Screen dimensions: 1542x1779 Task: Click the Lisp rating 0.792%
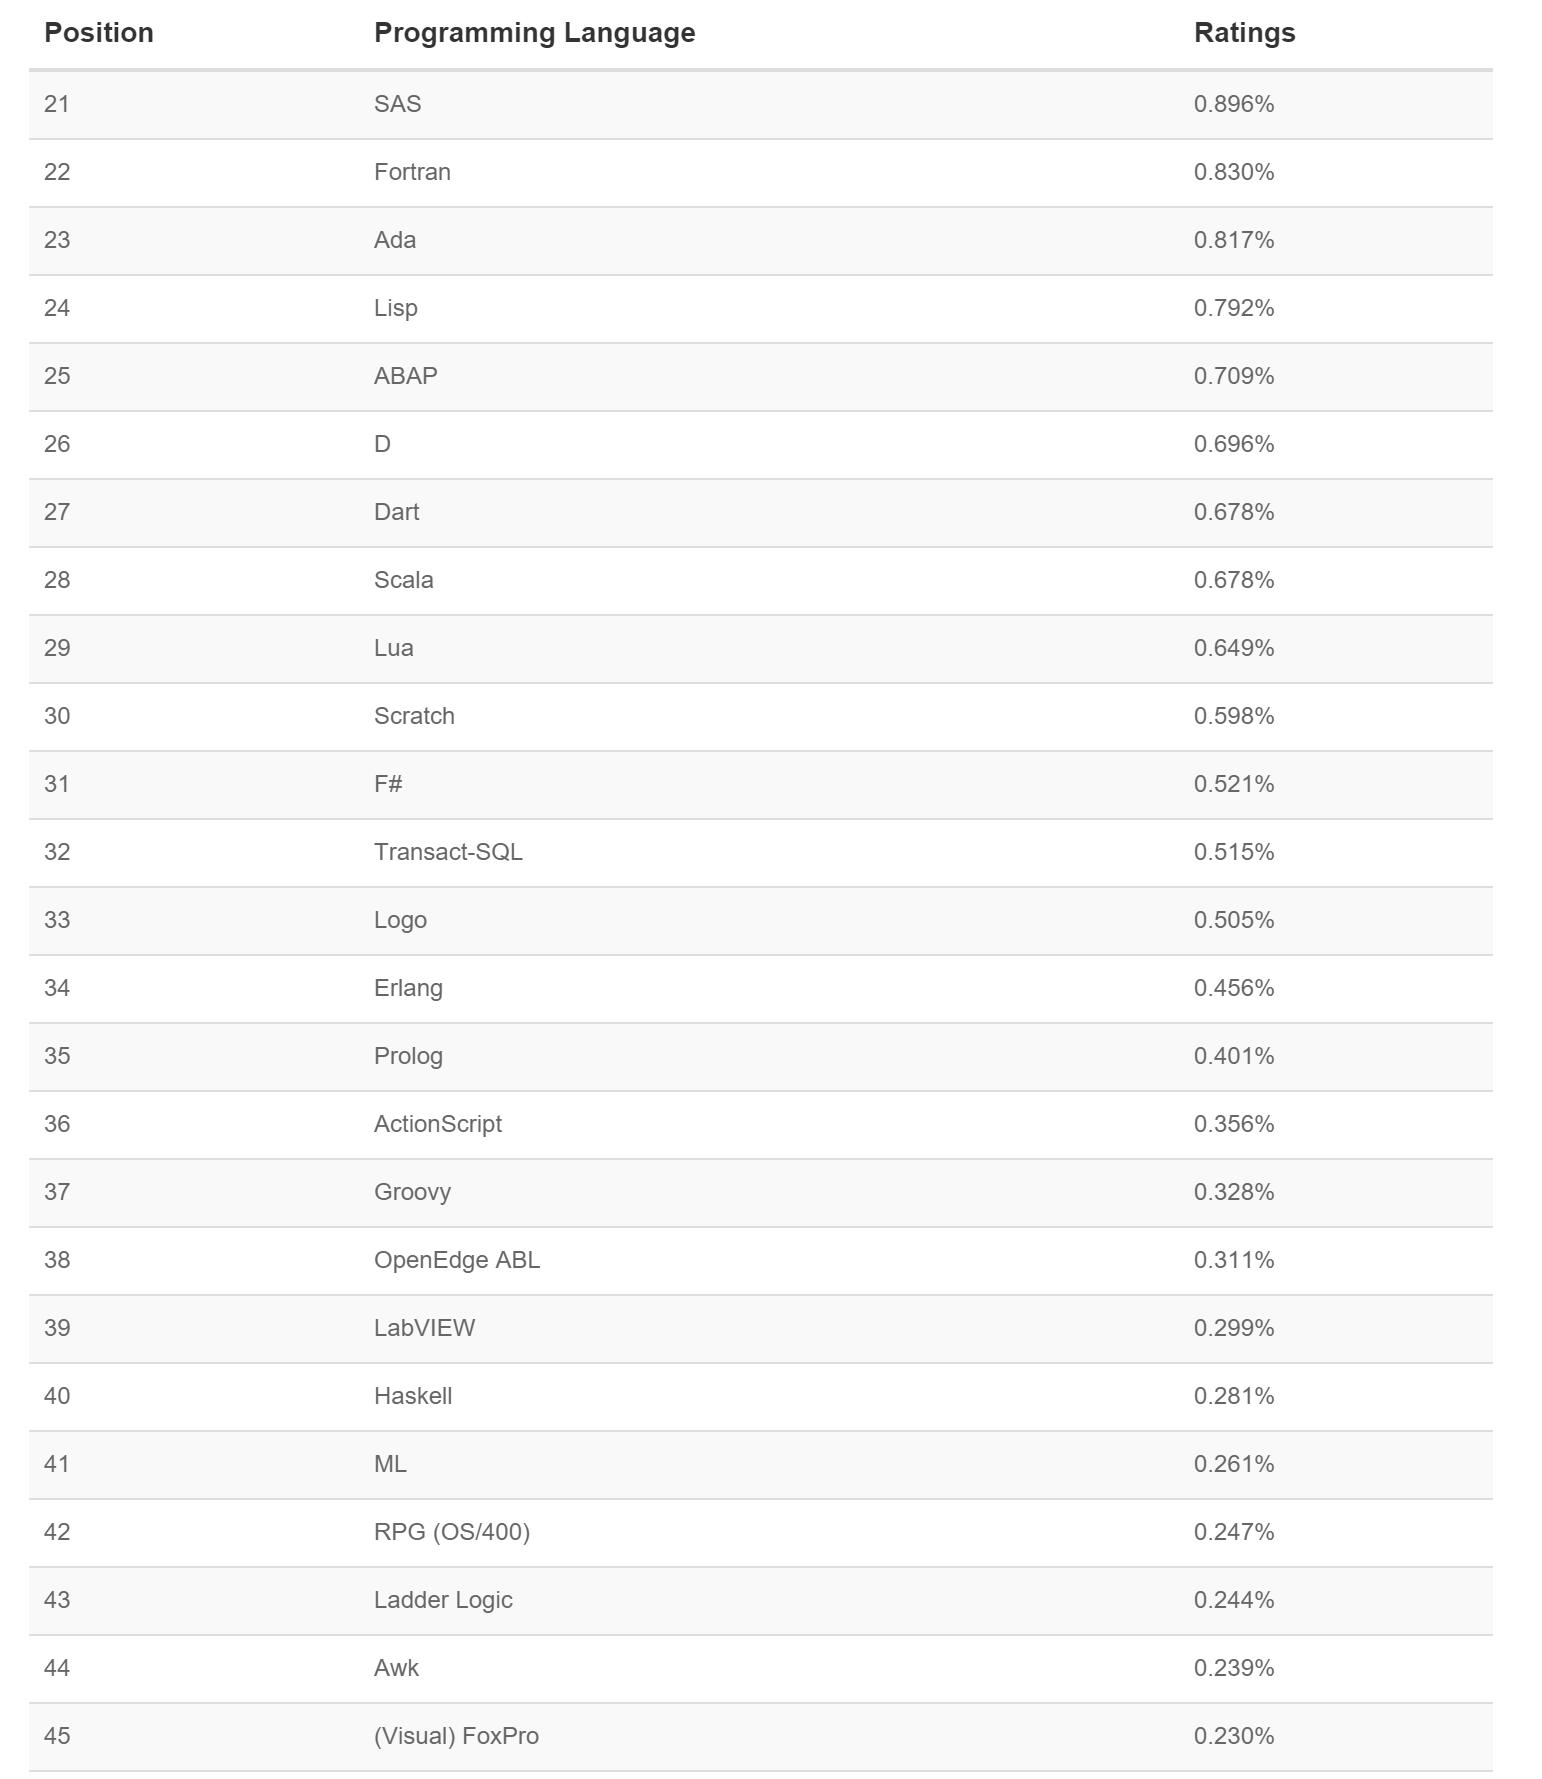(x=1234, y=308)
